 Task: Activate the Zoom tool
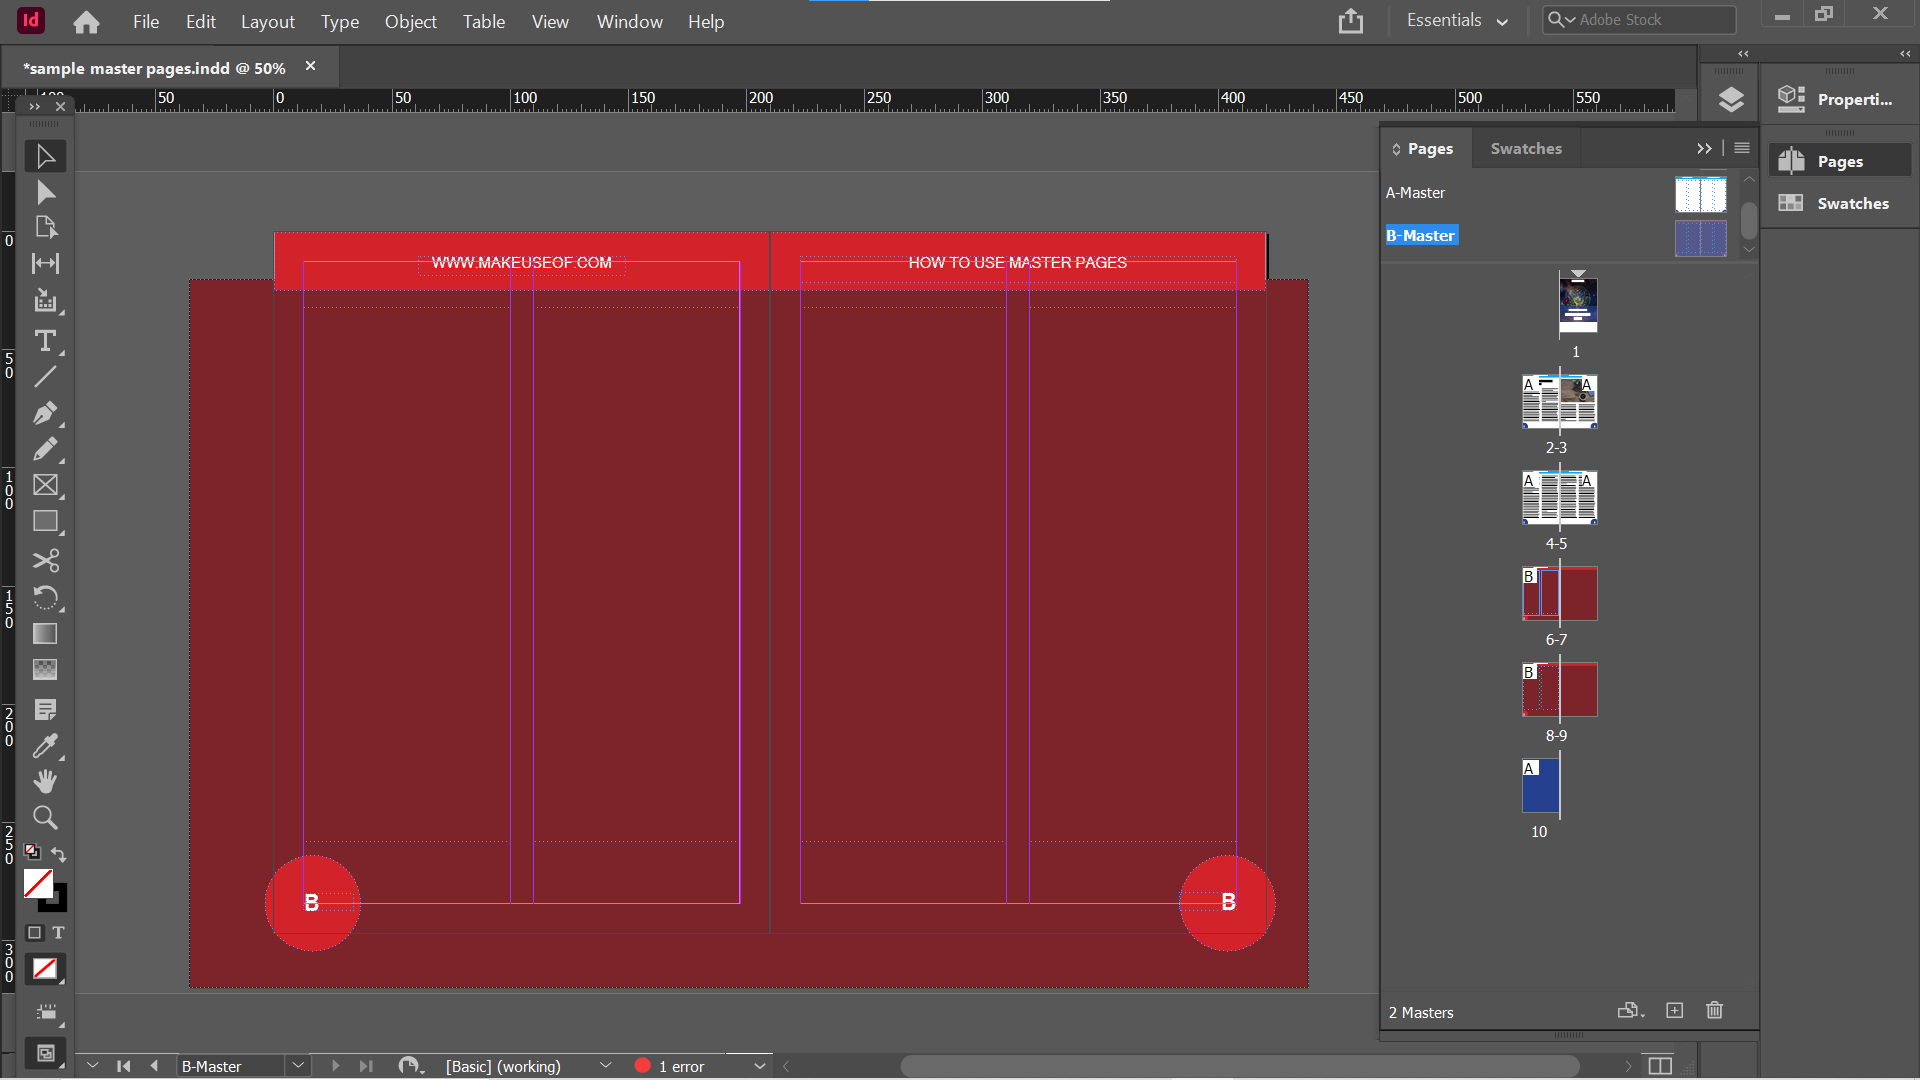pyautogui.click(x=45, y=817)
